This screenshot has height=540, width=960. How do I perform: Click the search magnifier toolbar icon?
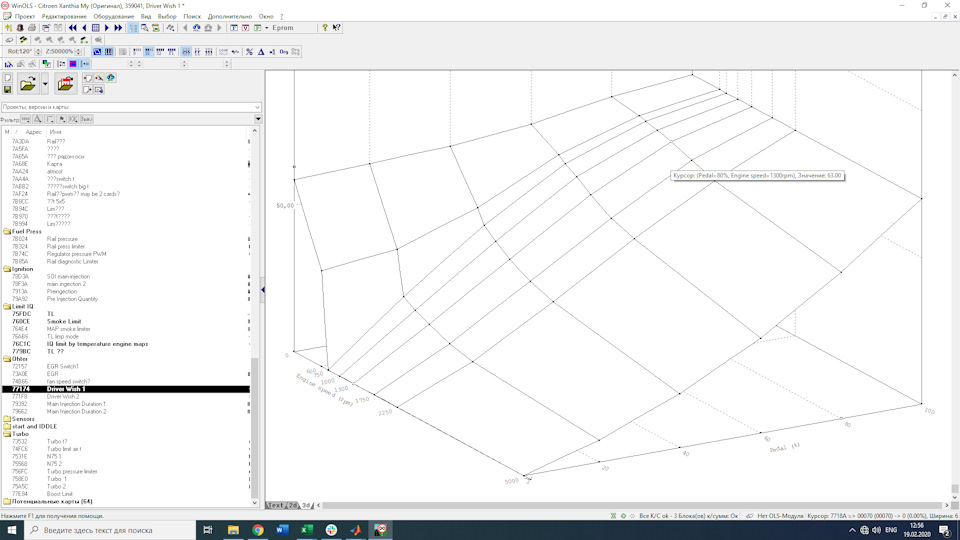point(144,28)
